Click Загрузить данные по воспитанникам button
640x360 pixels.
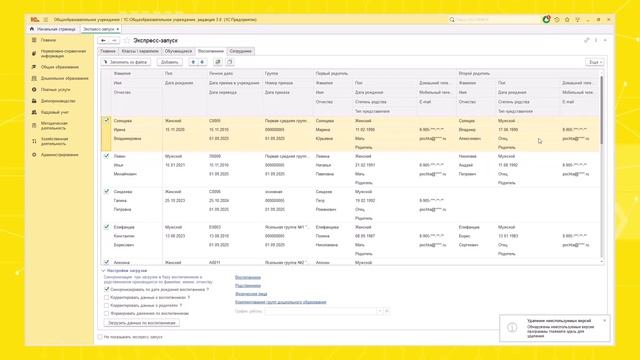pos(142,323)
